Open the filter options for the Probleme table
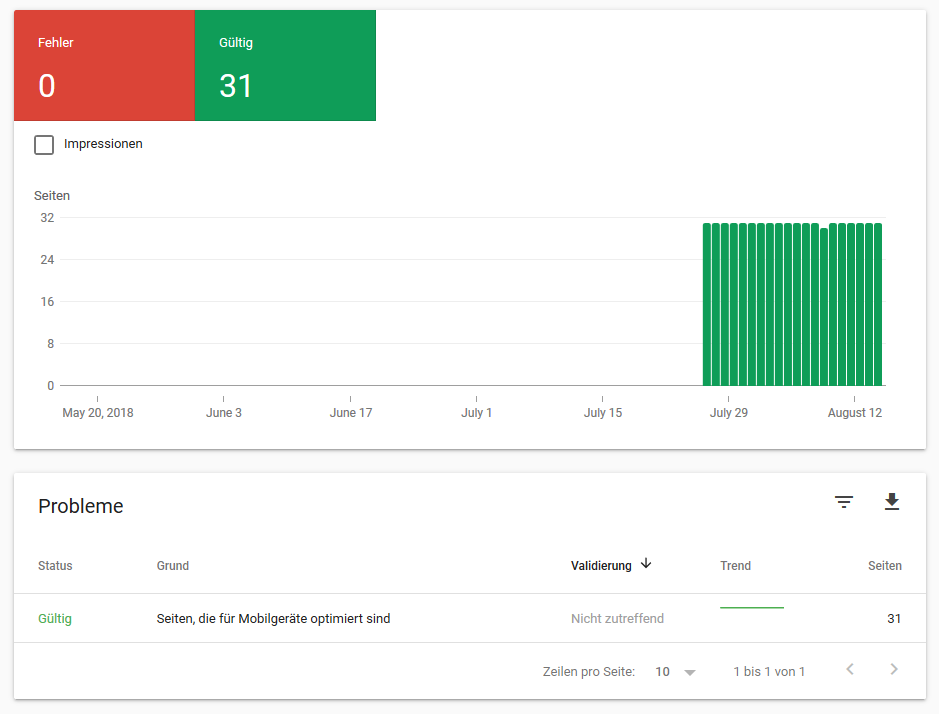The height and width of the screenshot is (714, 939). point(844,502)
